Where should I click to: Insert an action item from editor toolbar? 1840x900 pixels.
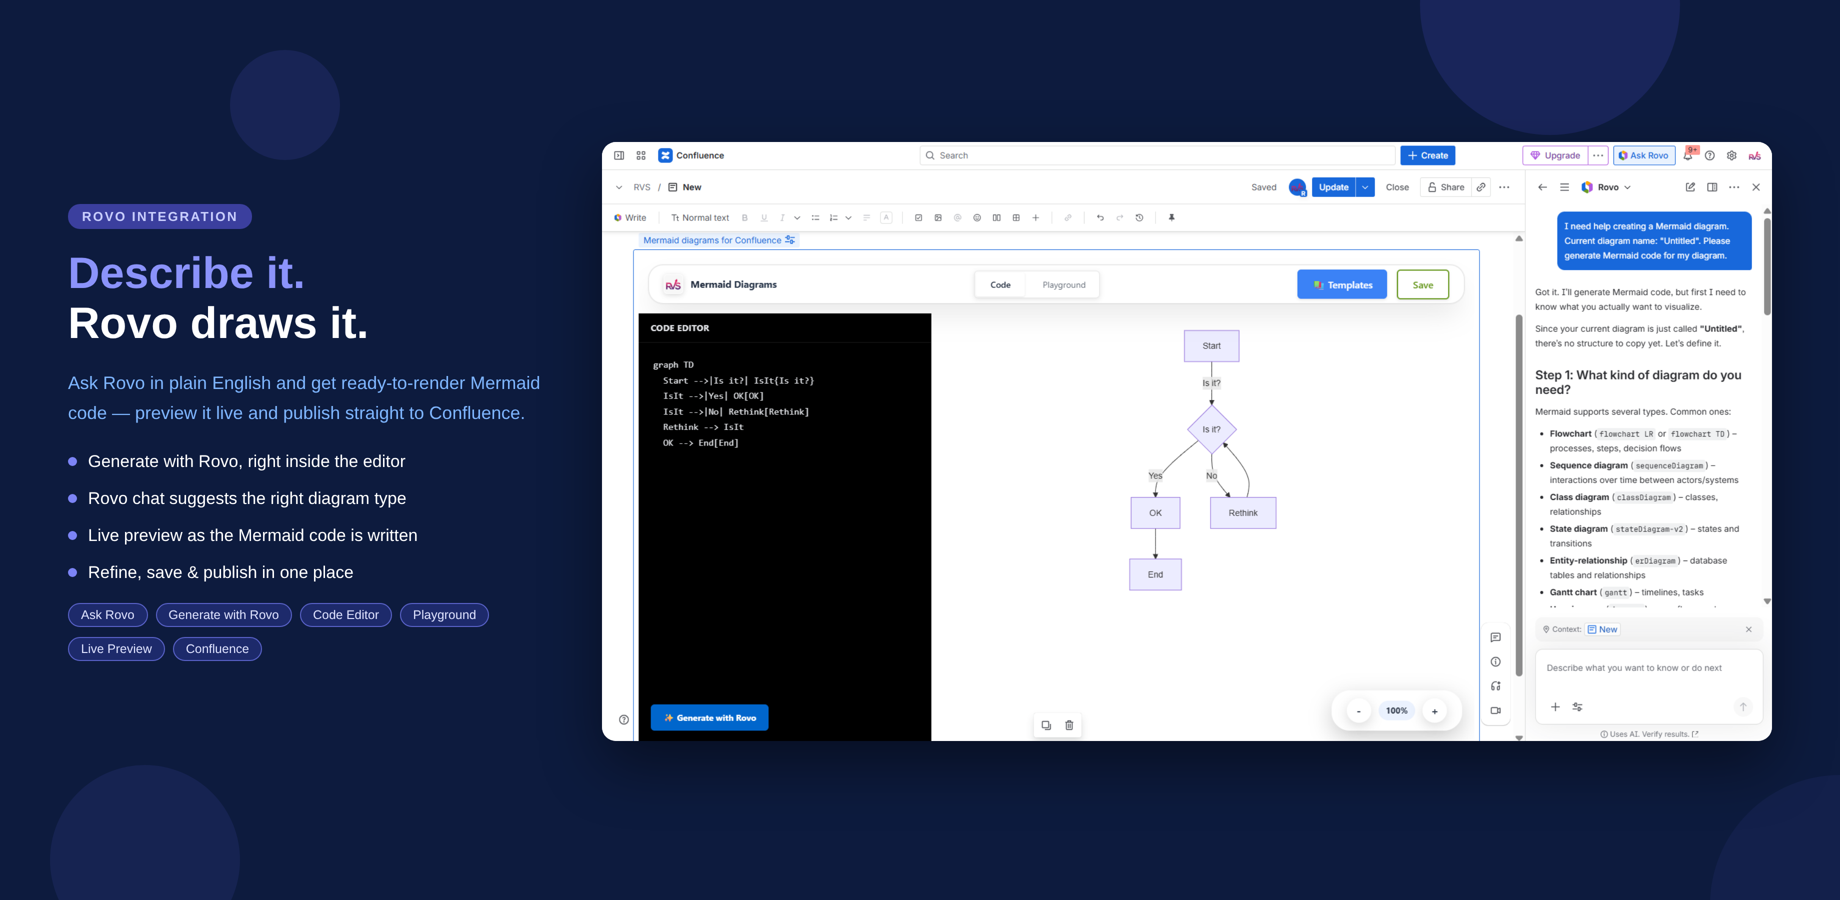[x=918, y=218]
